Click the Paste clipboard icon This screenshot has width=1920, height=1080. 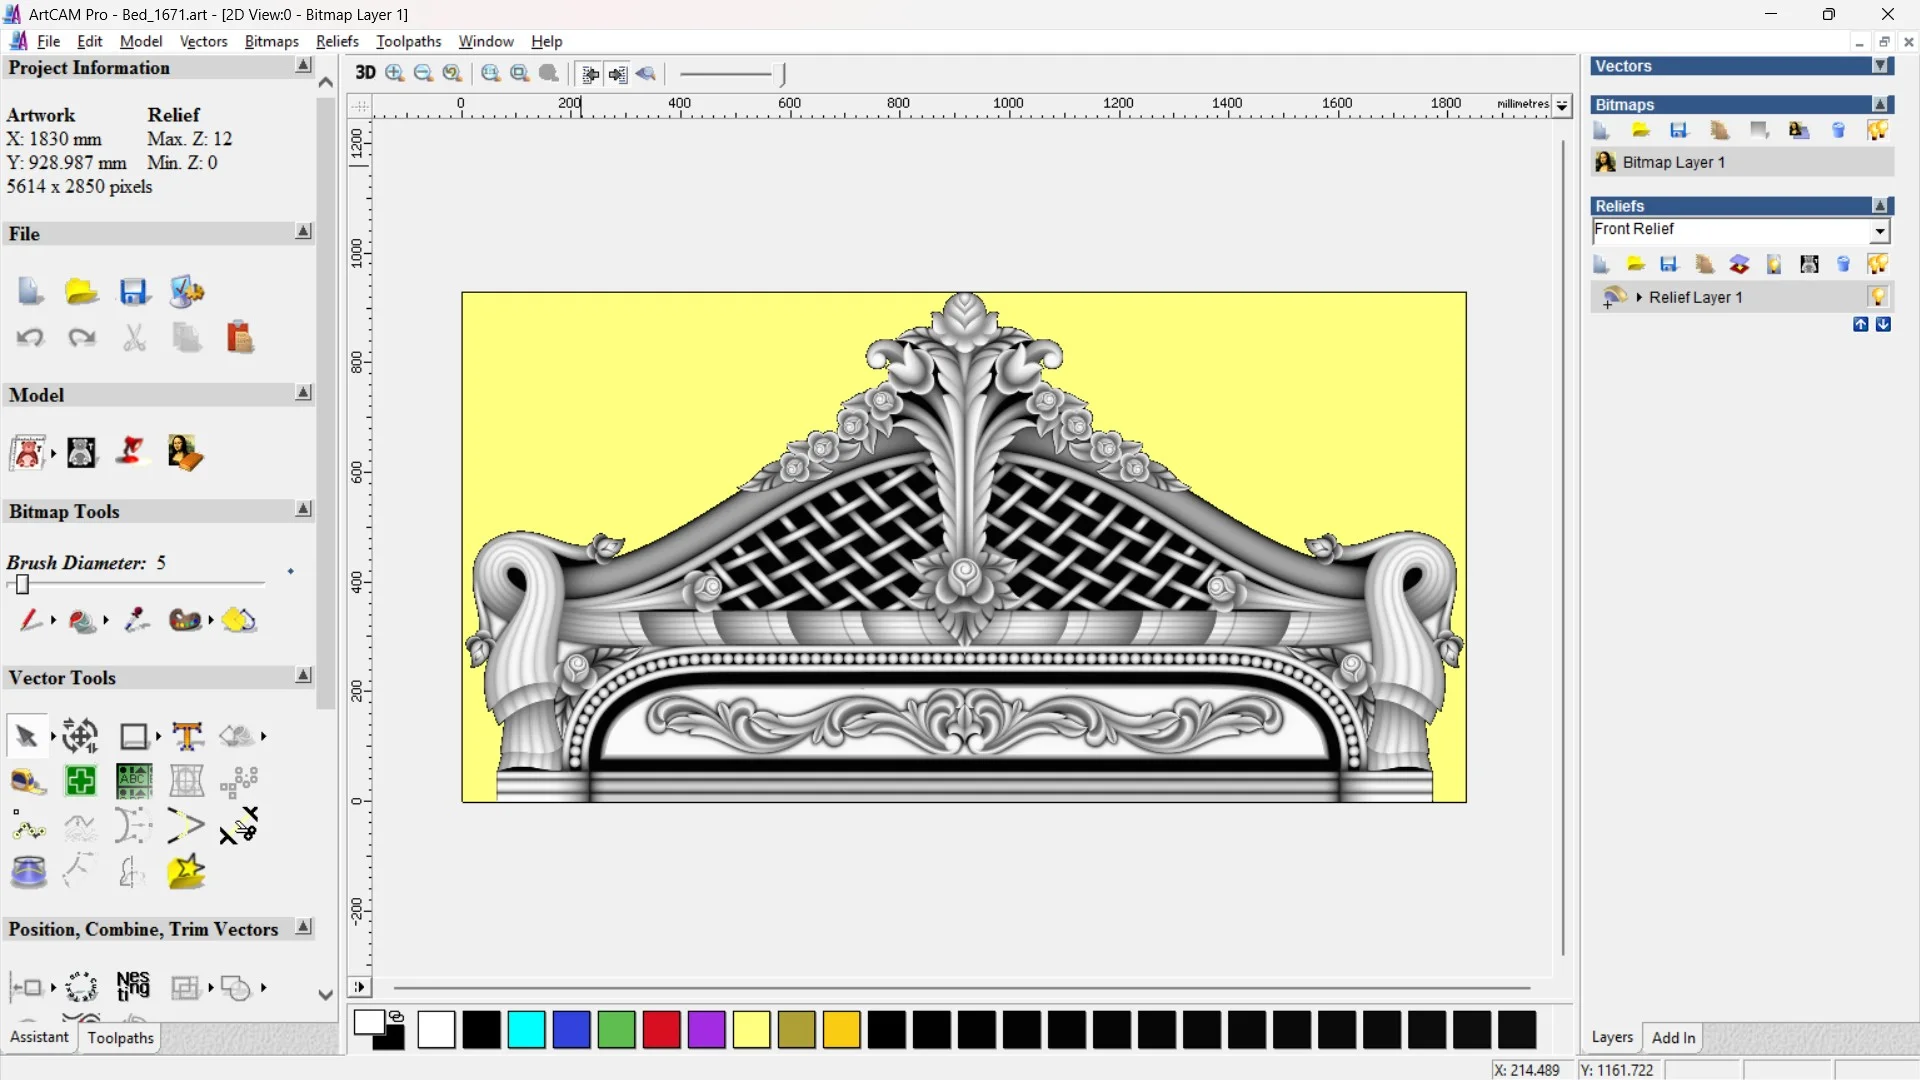point(239,338)
